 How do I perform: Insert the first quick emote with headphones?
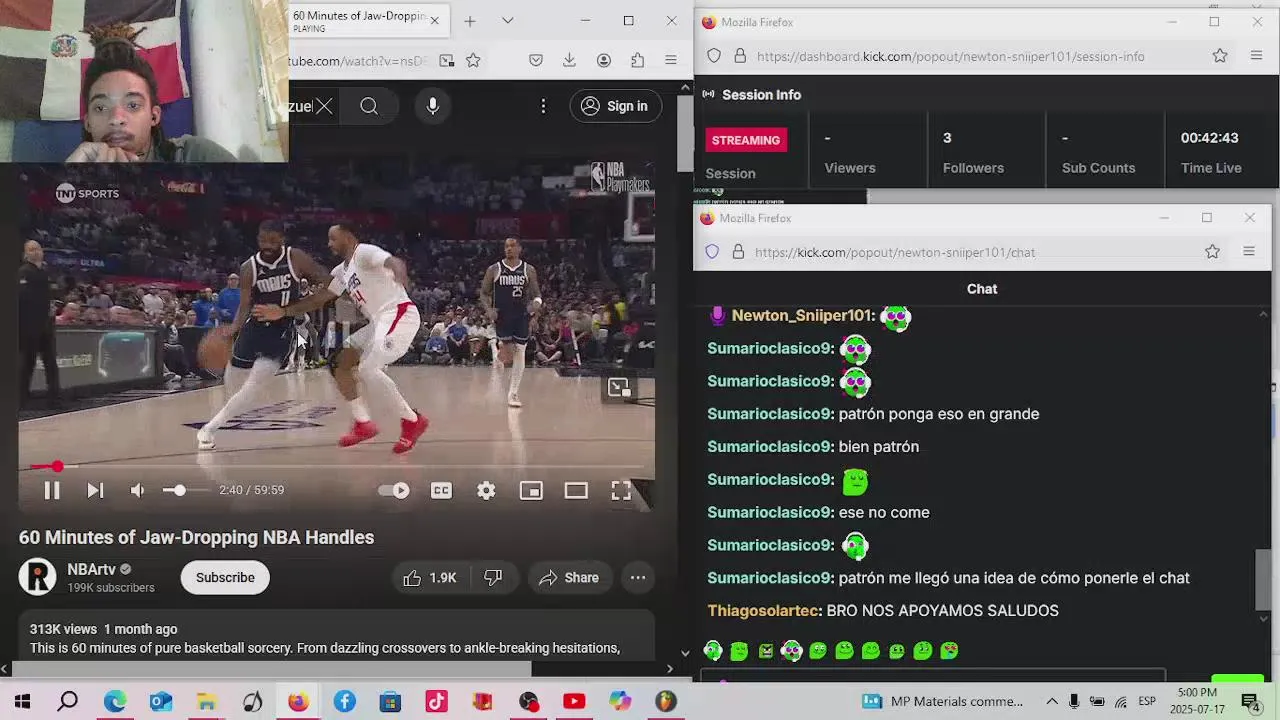713,651
